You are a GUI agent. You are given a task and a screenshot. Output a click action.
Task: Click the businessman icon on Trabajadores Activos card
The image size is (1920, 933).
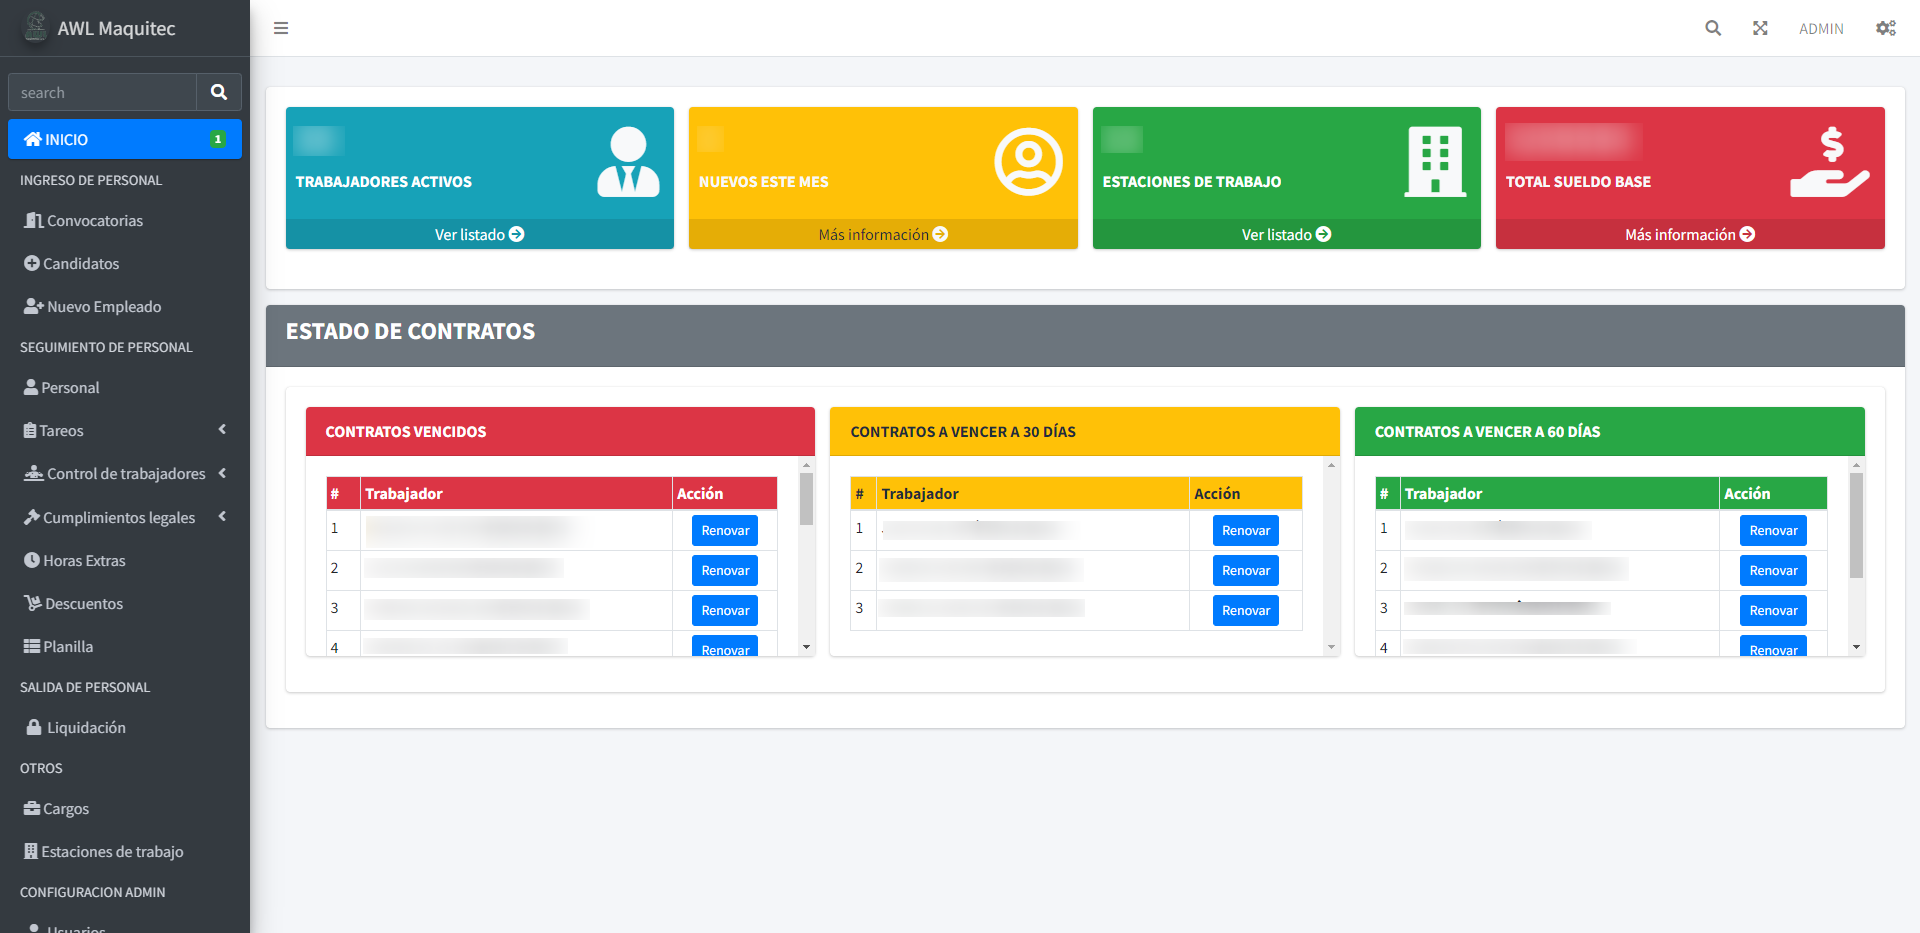point(628,162)
